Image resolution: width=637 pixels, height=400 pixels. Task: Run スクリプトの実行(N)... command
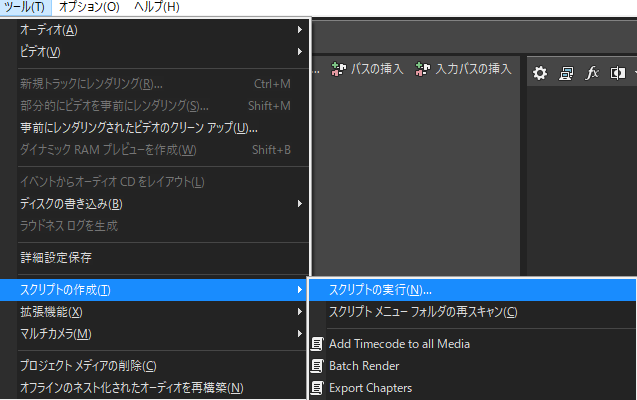point(472,290)
